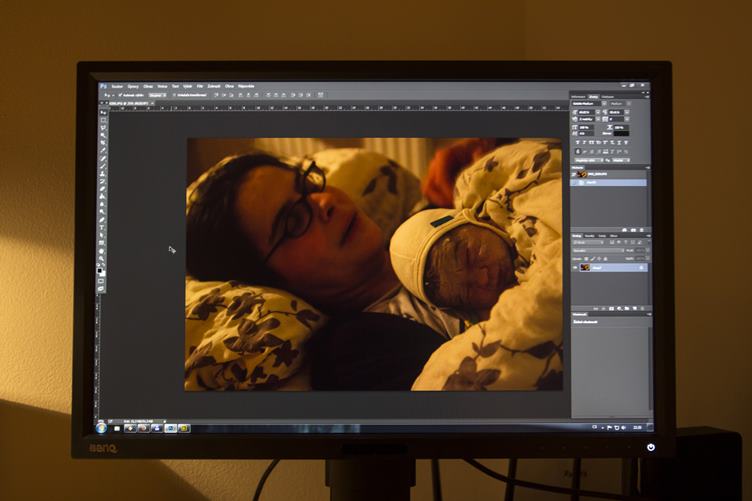752x501 pixels.
Task: Select the Healing Brush tool
Action: (x=103, y=158)
